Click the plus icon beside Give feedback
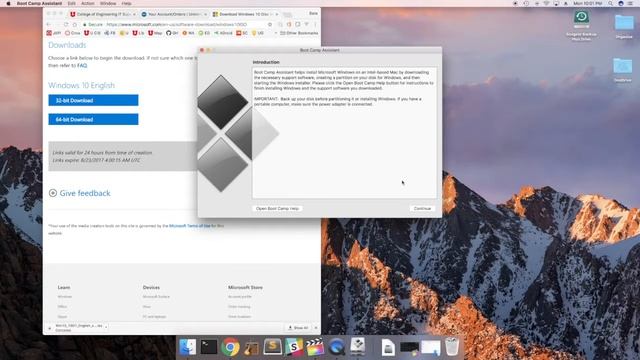640x360 pixels. click(53, 193)
